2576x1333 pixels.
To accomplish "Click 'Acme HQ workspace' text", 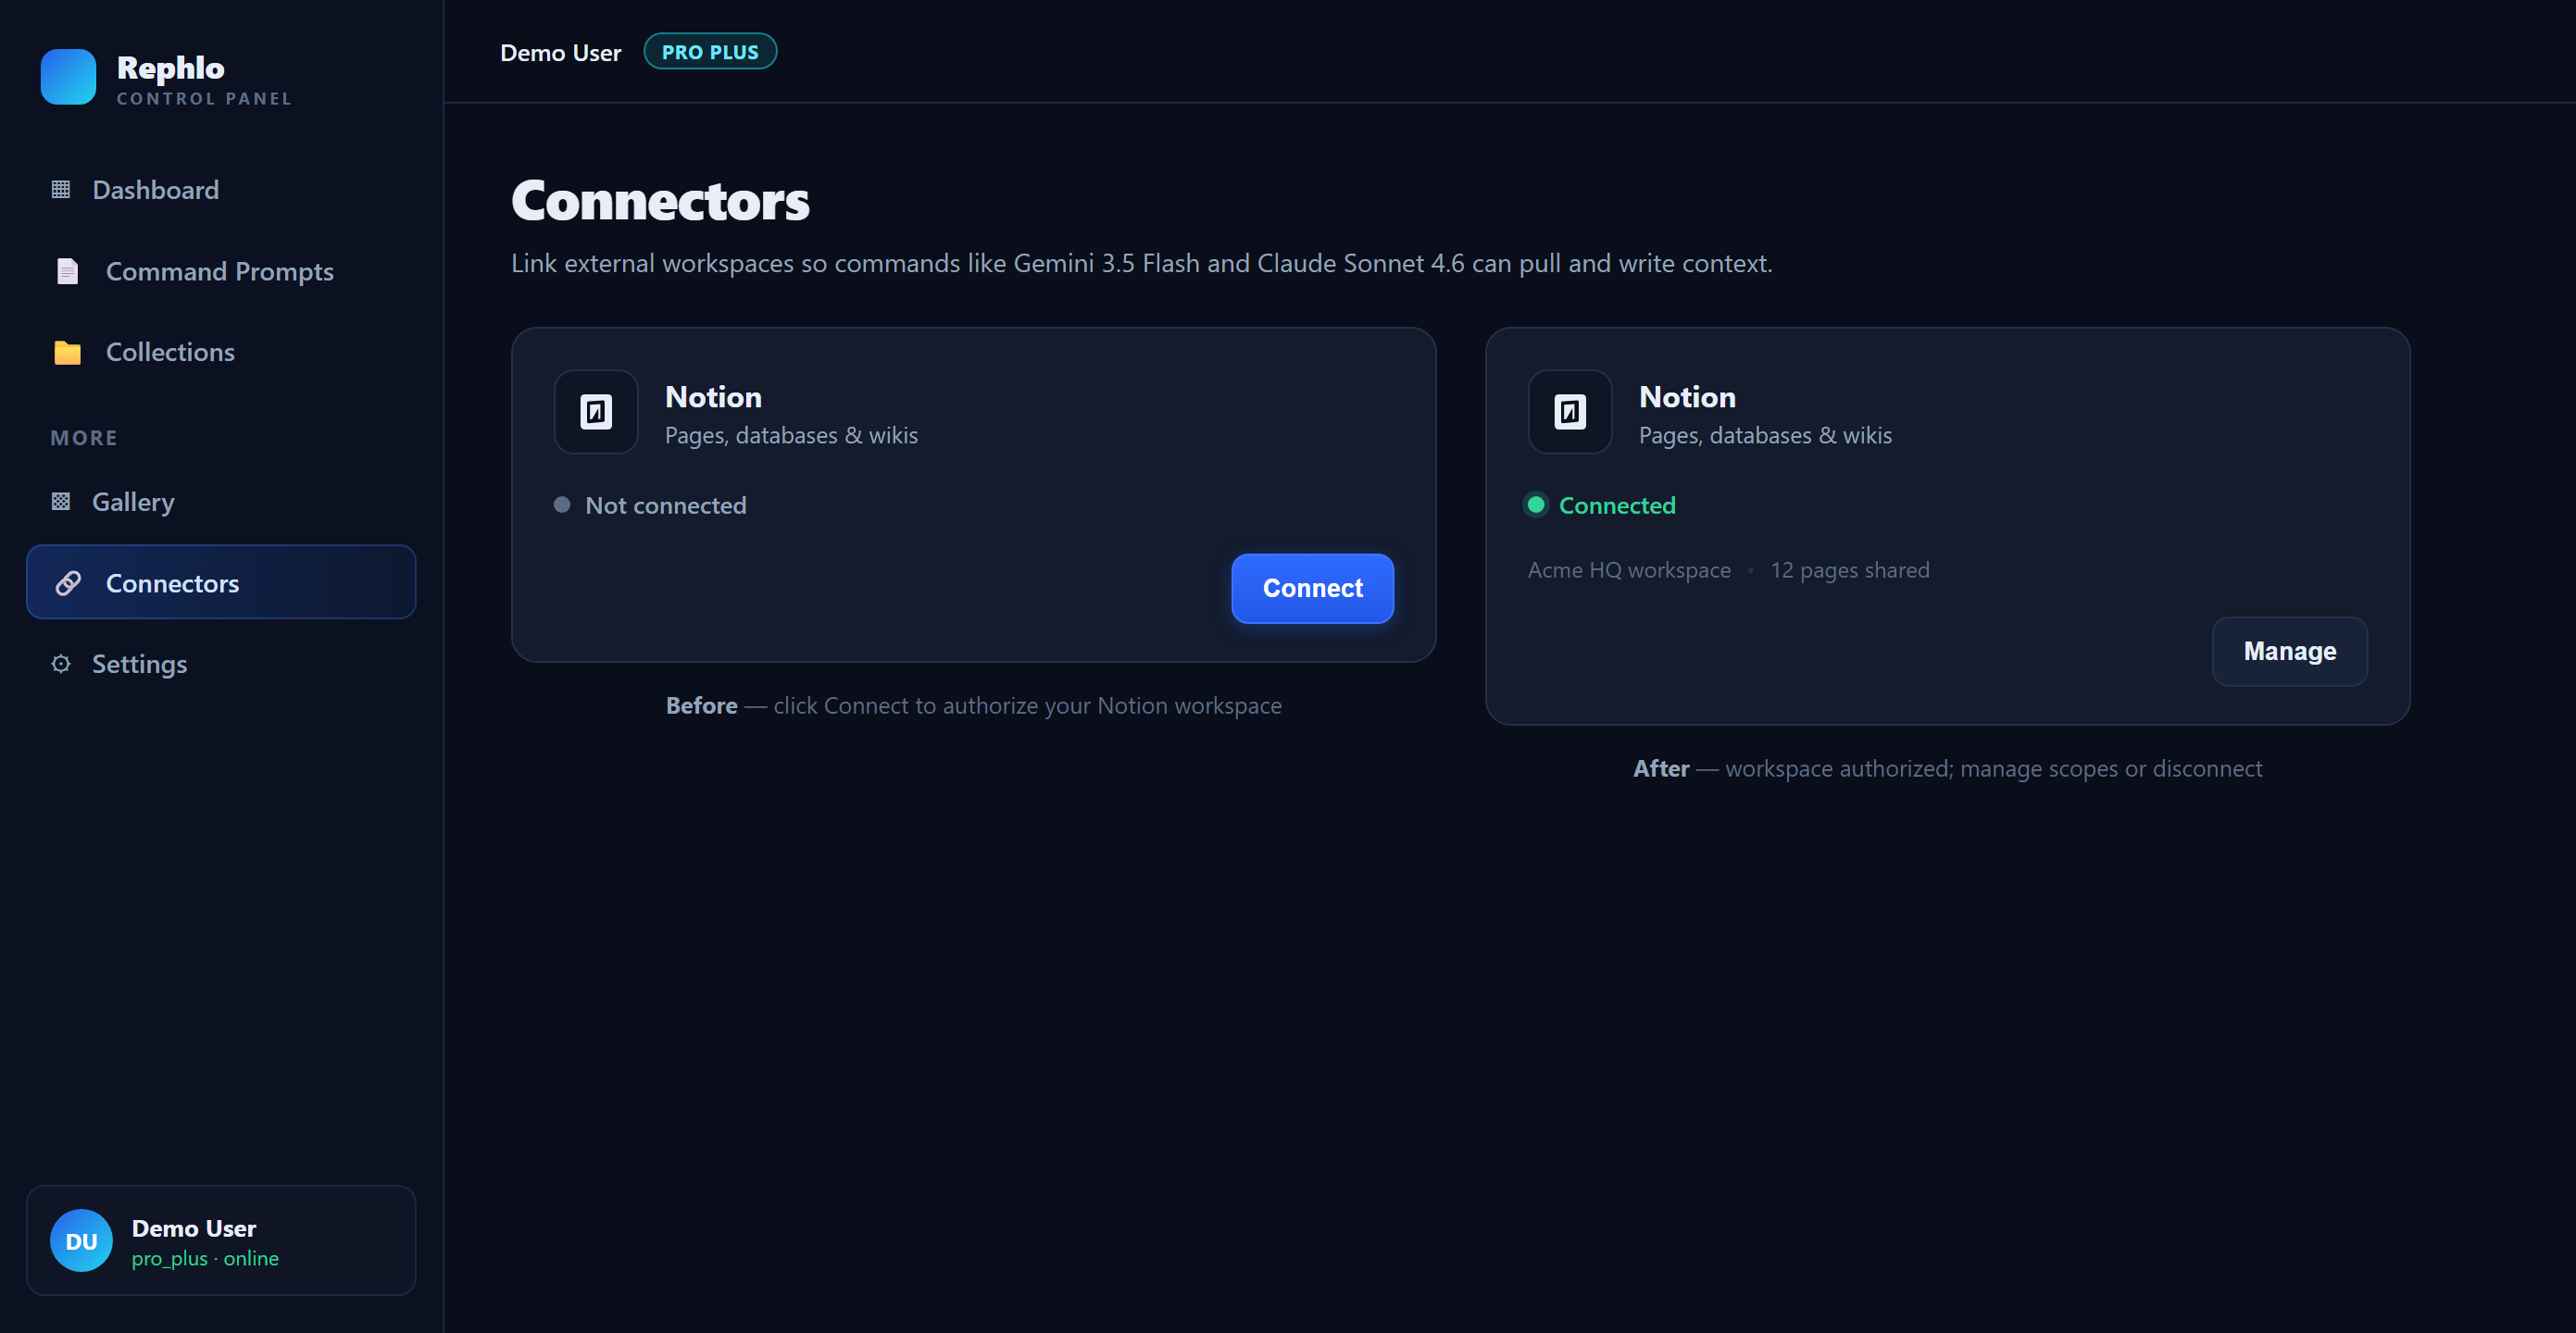I will 1629,570.
